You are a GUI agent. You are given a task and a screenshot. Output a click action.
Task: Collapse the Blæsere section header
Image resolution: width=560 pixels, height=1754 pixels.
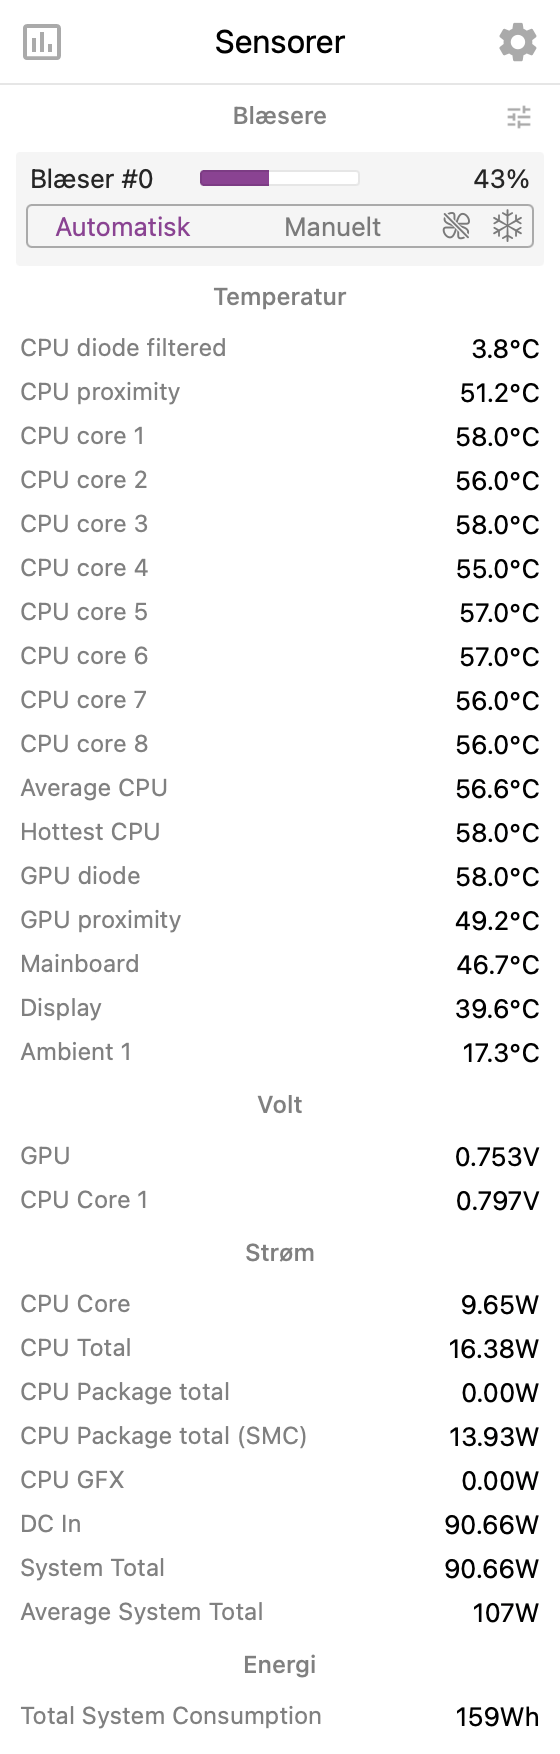pos(280,116)
